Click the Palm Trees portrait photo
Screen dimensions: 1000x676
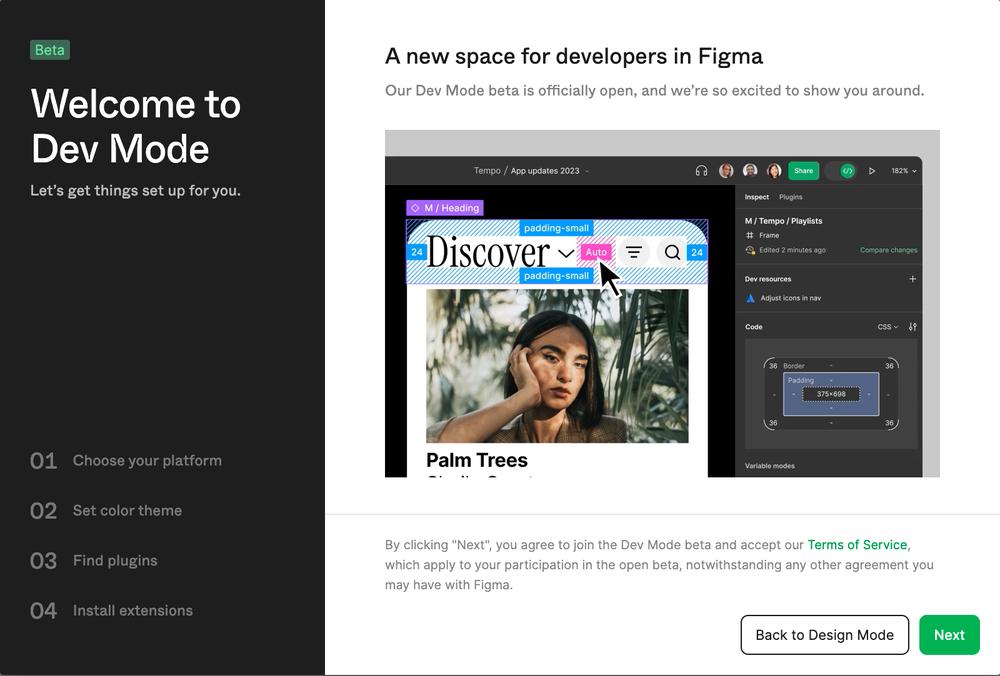[557, 366]
